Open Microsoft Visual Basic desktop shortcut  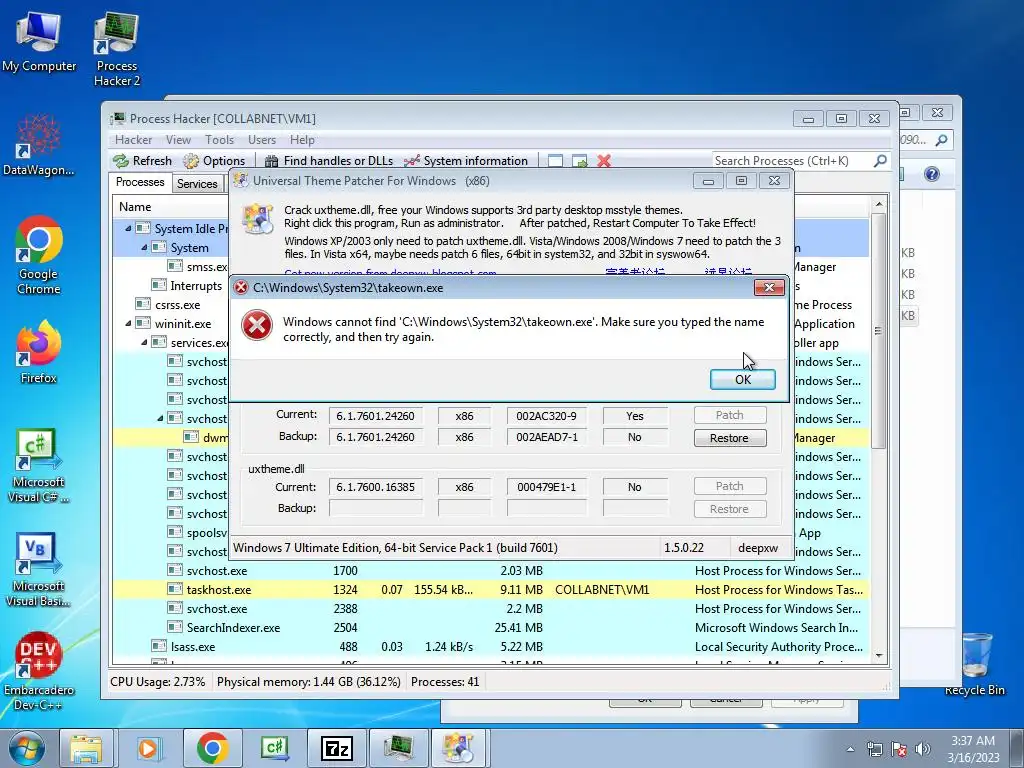coord(39,569)
